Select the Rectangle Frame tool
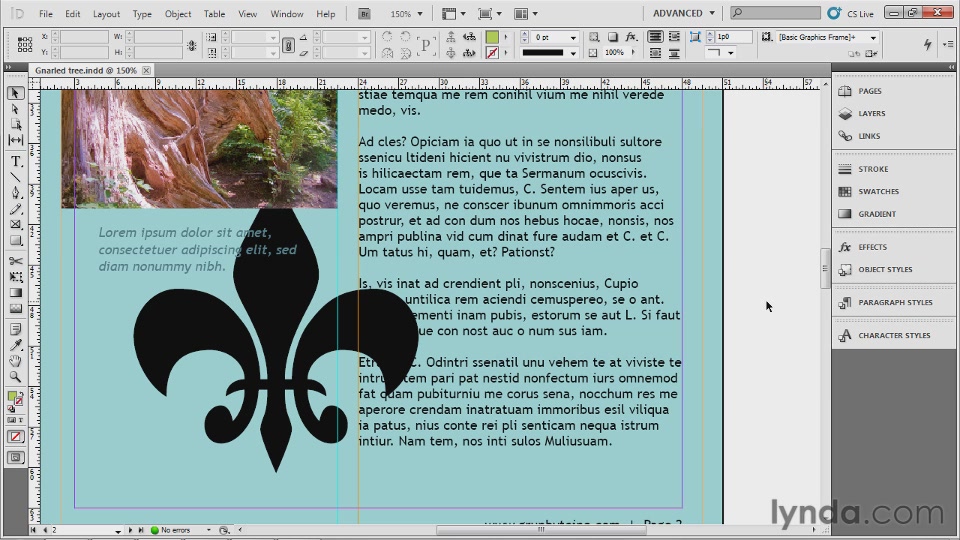The width and height of the screenshot is (960, 540). tap(15, 225)
